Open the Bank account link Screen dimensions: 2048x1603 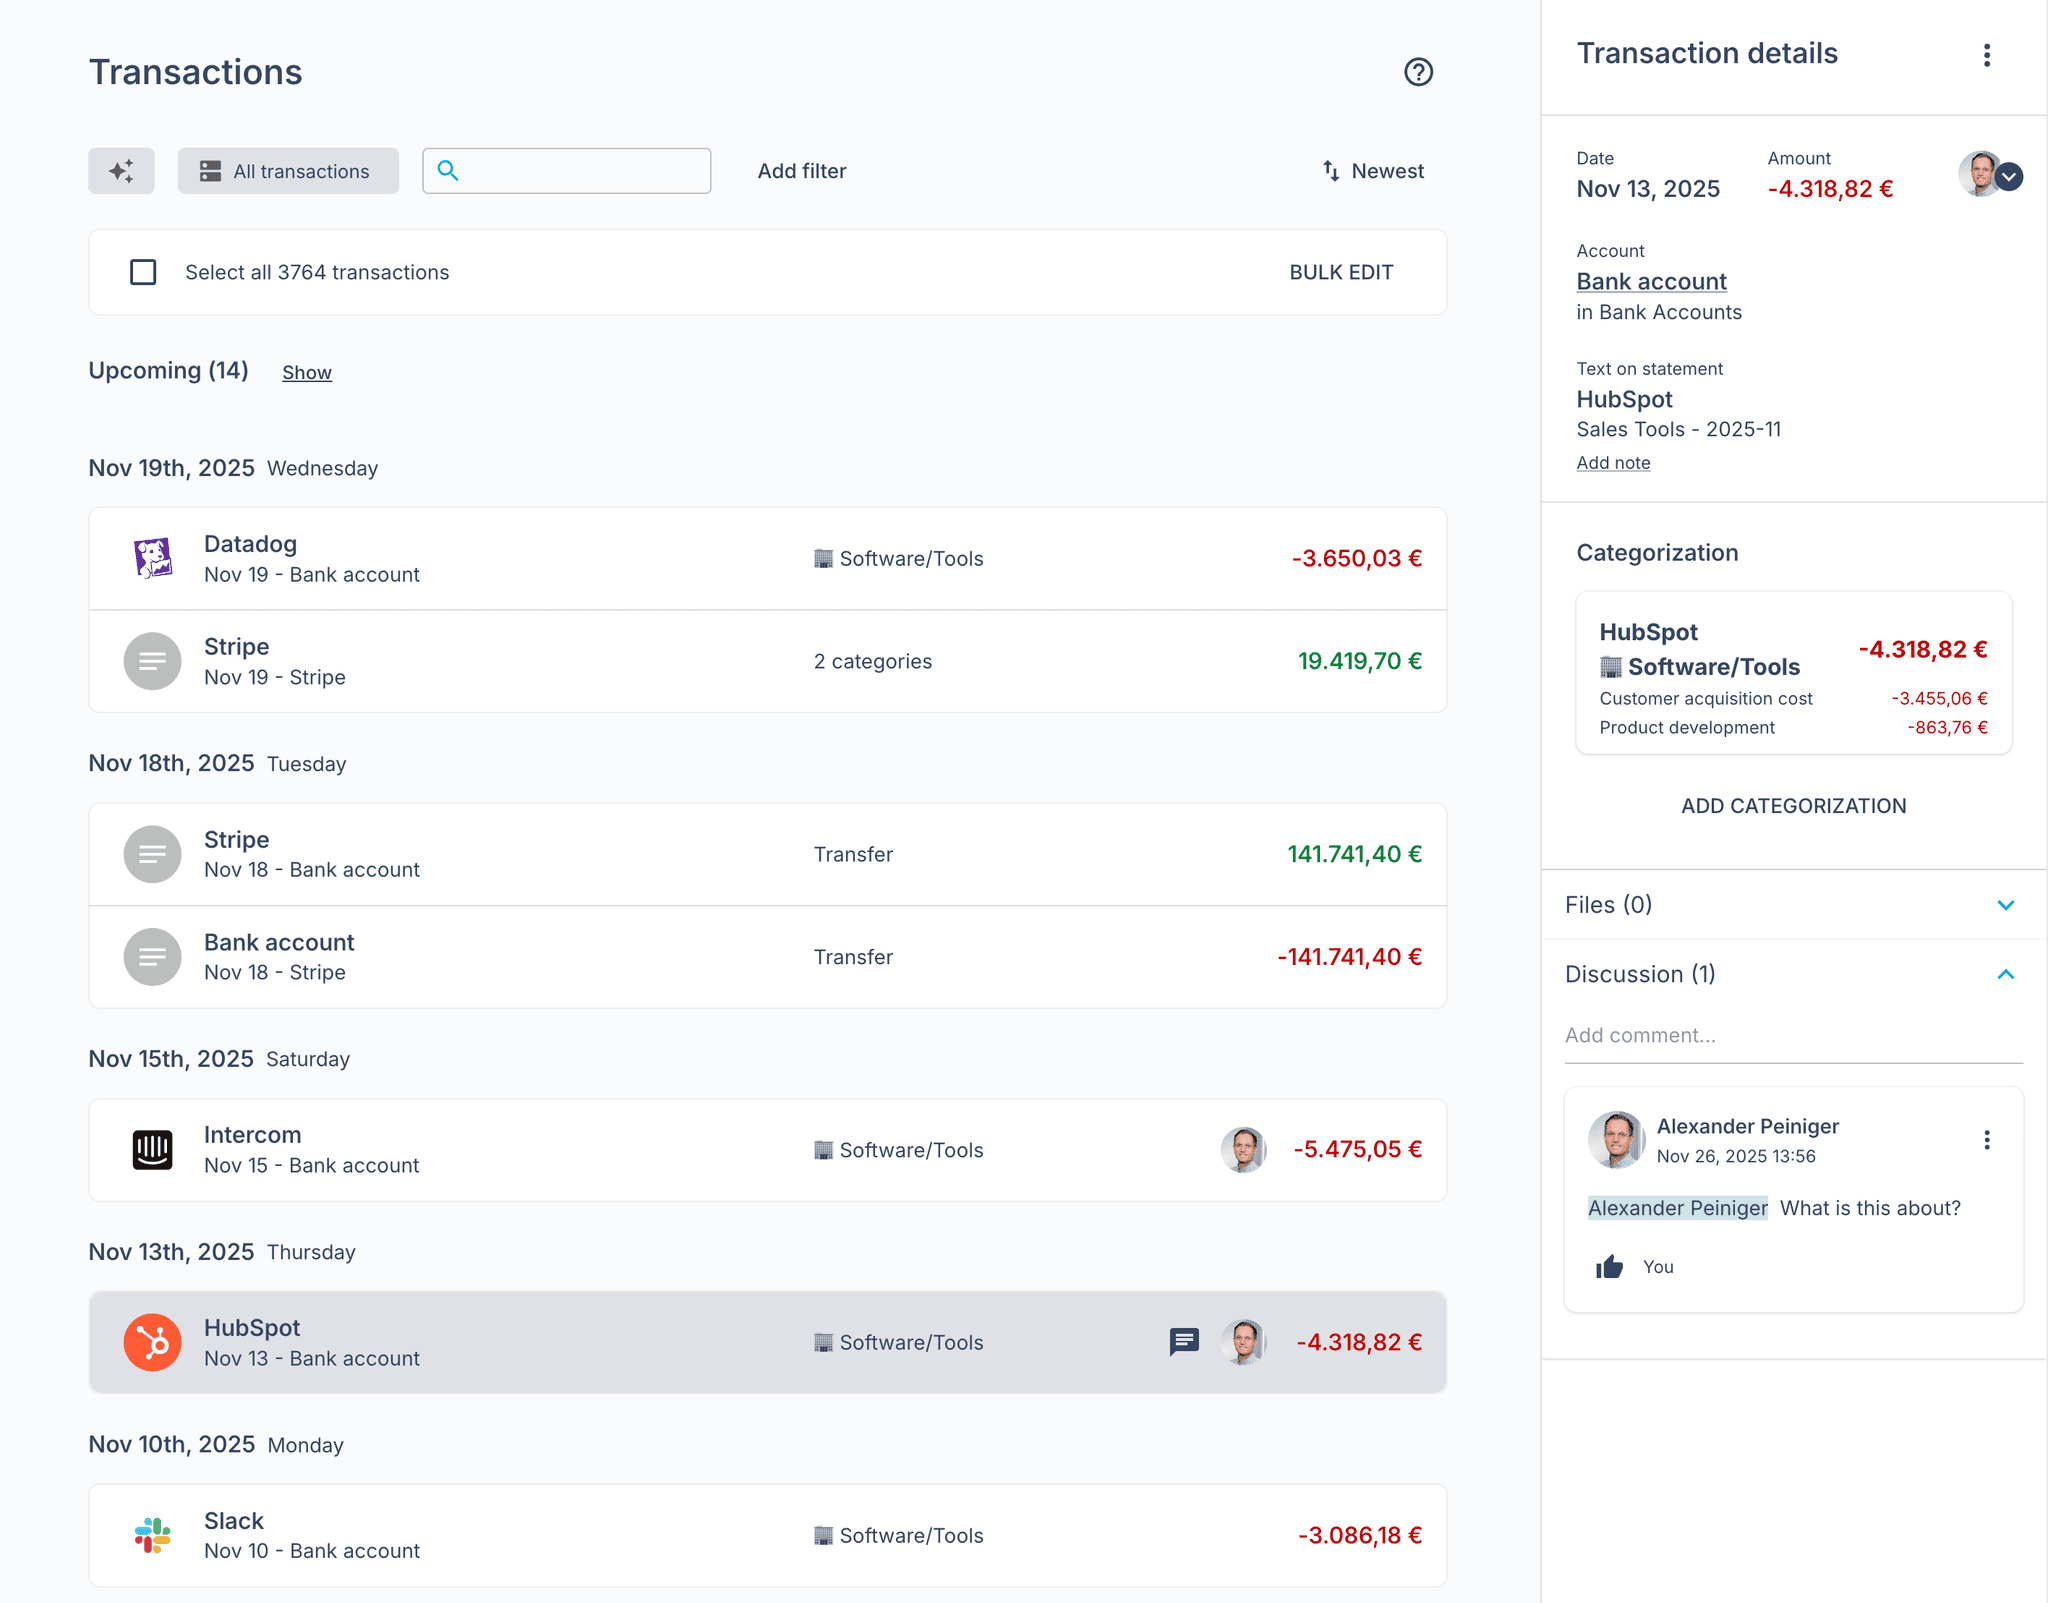1651,282
